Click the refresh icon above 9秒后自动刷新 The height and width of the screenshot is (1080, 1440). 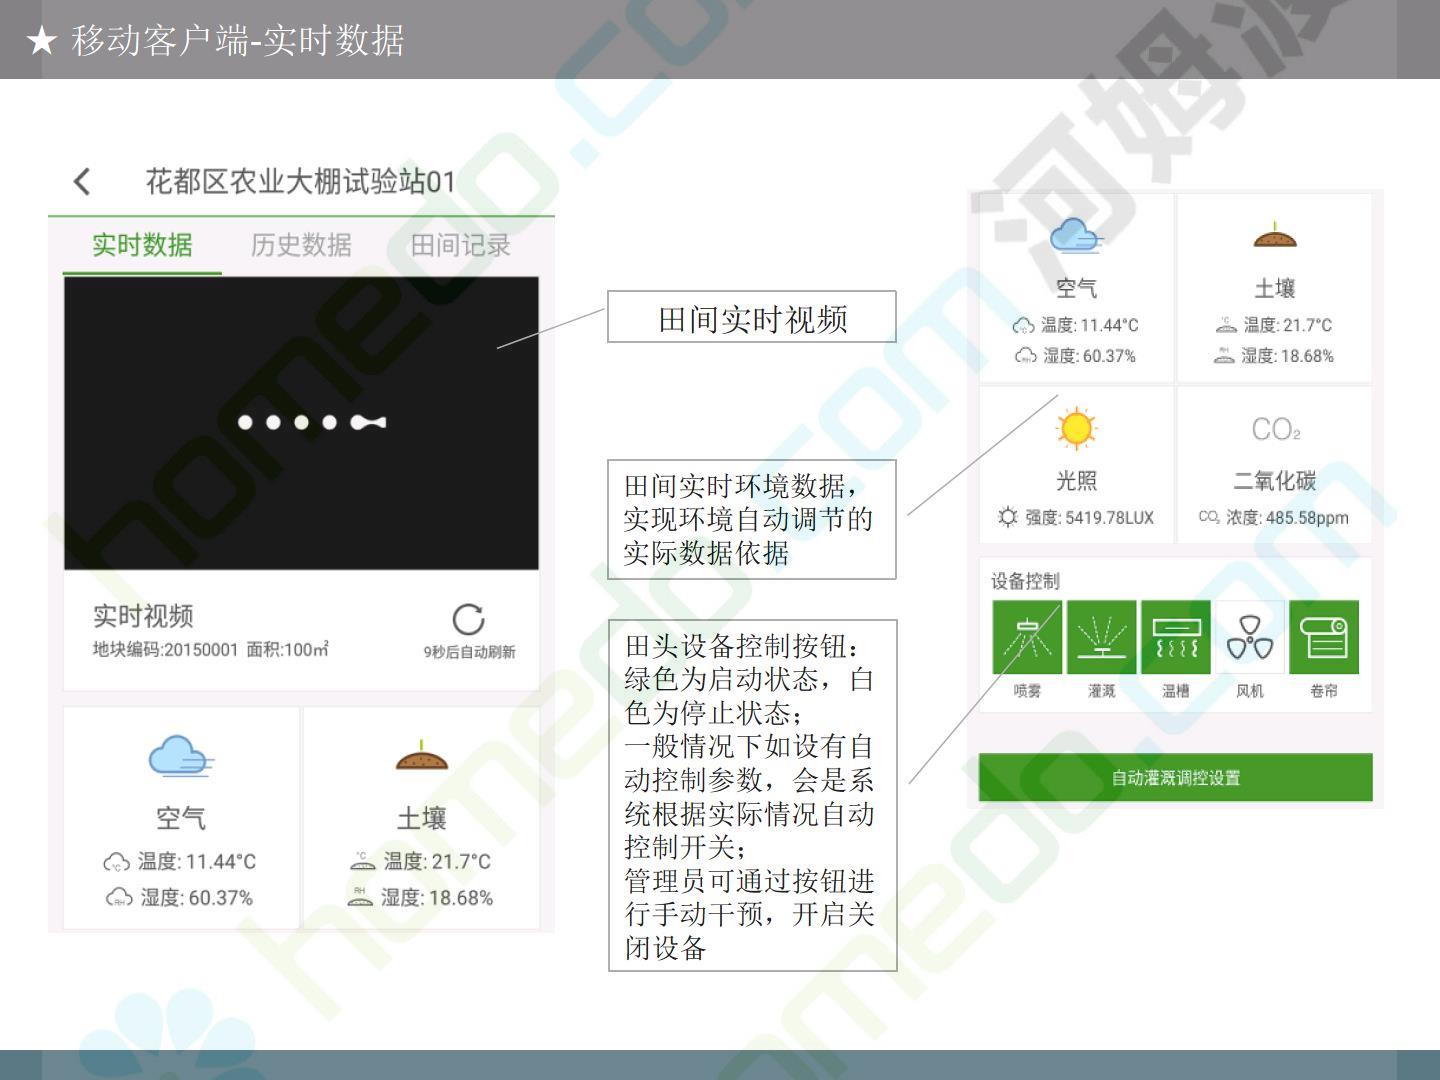(x=468, y=620)
